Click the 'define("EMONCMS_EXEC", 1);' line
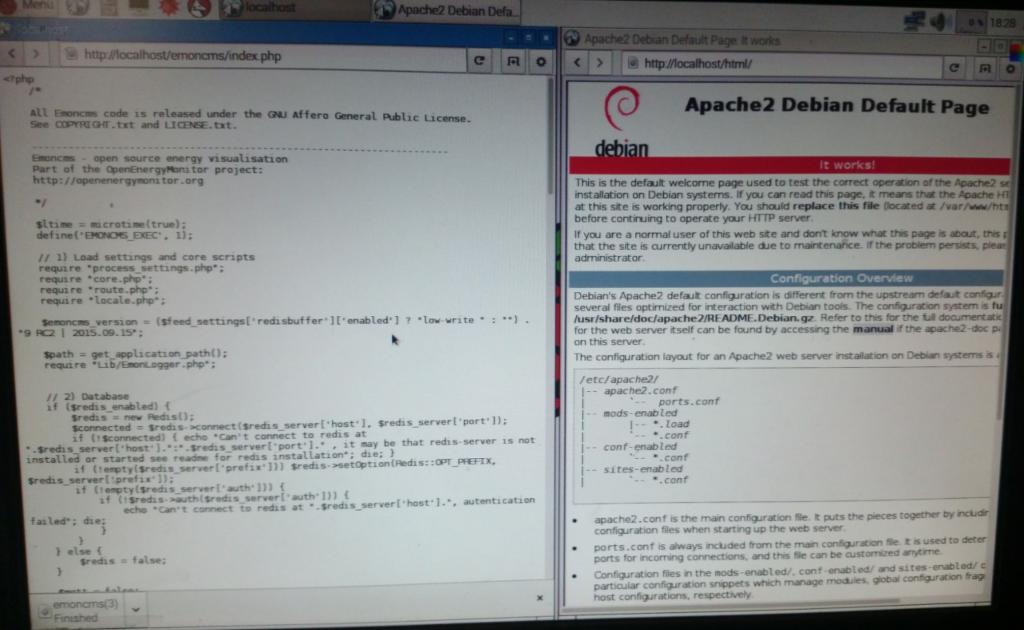This screenshot has width=1024, height=630. (114, 235)
